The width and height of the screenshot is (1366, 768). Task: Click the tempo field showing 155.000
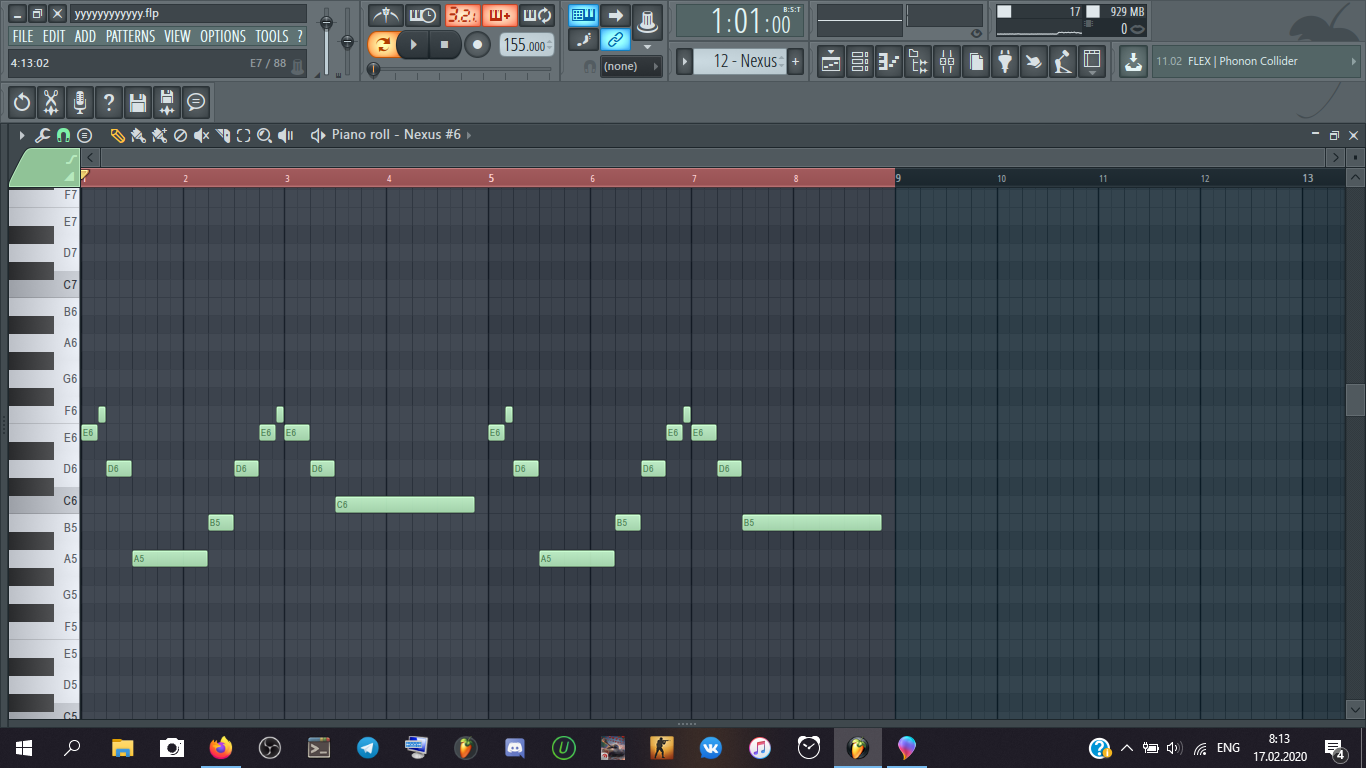[x=525, y=45]
